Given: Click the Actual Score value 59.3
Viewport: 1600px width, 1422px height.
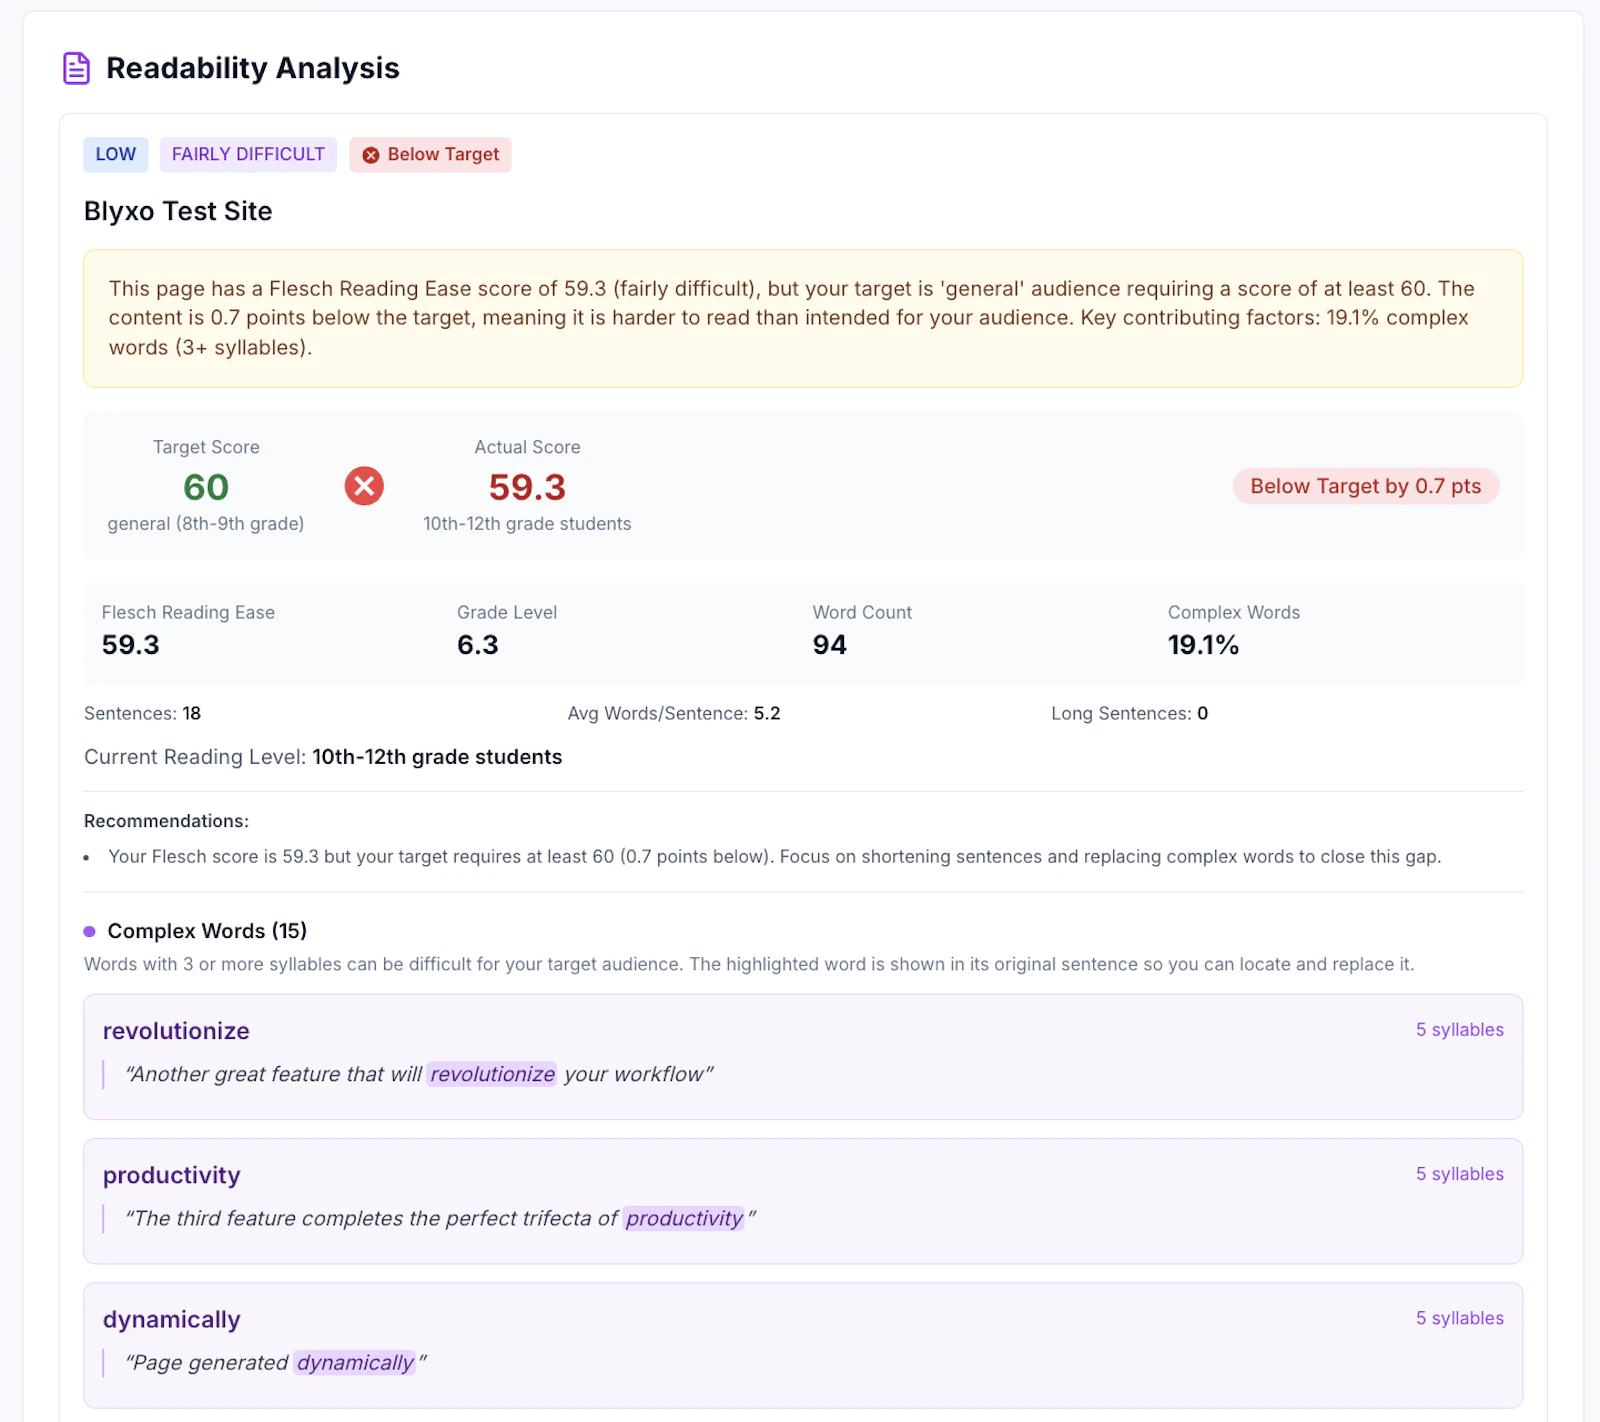Looking at the screenshot, I should pos(527,487).
